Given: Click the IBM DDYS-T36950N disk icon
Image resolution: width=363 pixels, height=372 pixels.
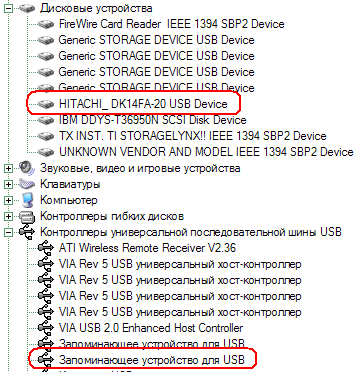Looking at the screenshot, I should pos(46,120).
